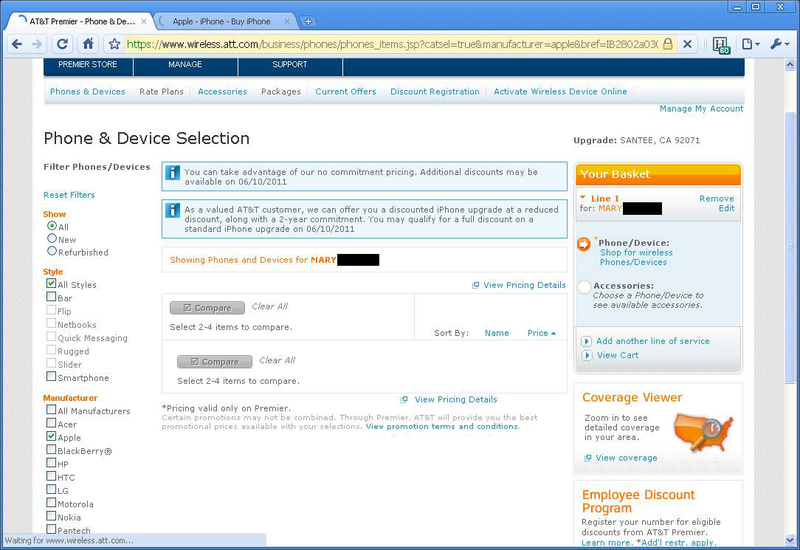Check the All Manufacturers checkbox

pyautogui.click(x=51, y=409)
